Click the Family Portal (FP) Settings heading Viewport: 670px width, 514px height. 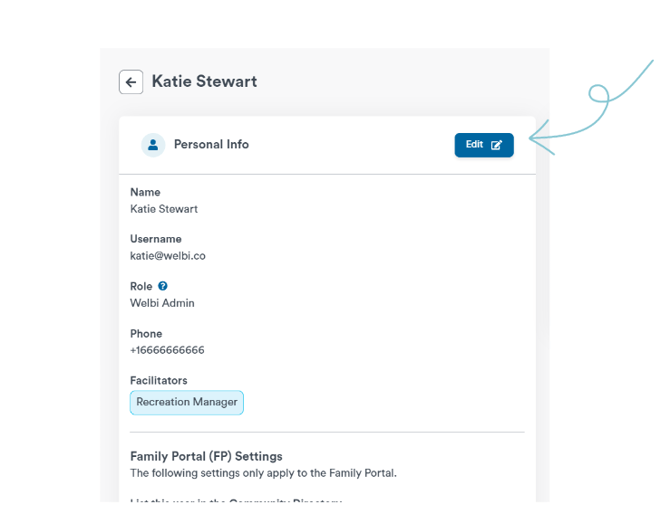[x=206, y=456]
